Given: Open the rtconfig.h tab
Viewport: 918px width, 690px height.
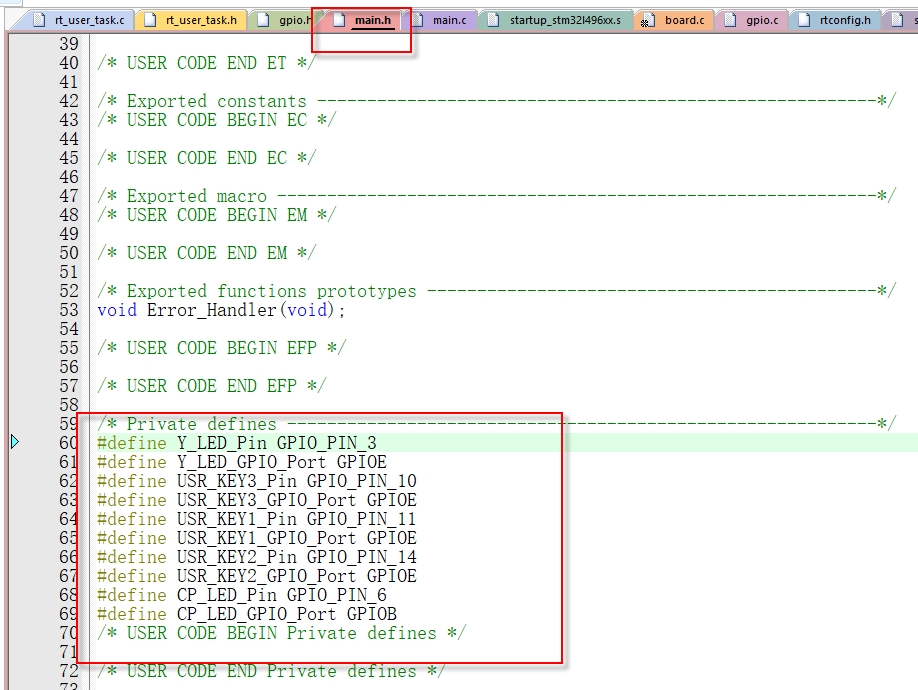Looking at the screenshot, I should click(844, 20).
